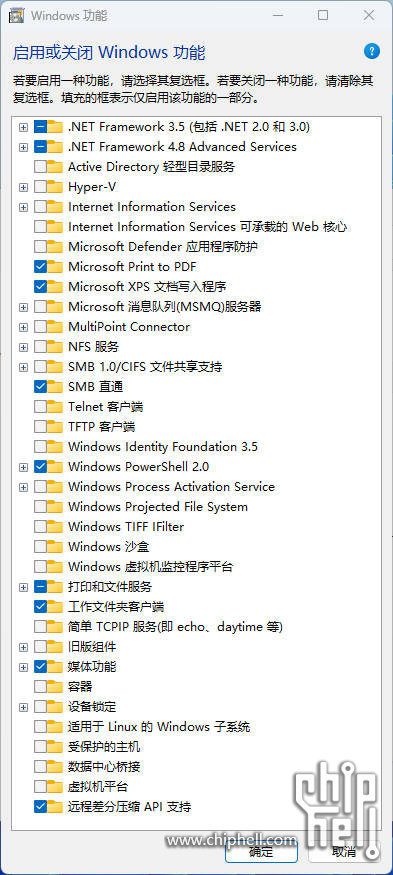The height and width of the screenshot is (875, 393).
Task: Click the 确定 button
Action: pos(261,852)
